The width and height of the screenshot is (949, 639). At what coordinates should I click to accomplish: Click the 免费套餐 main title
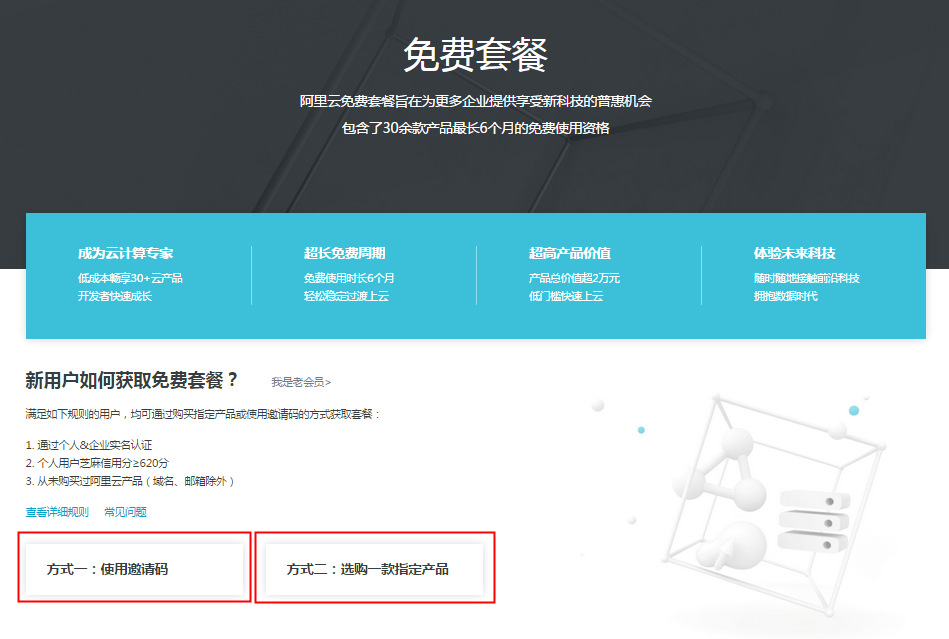475,54
